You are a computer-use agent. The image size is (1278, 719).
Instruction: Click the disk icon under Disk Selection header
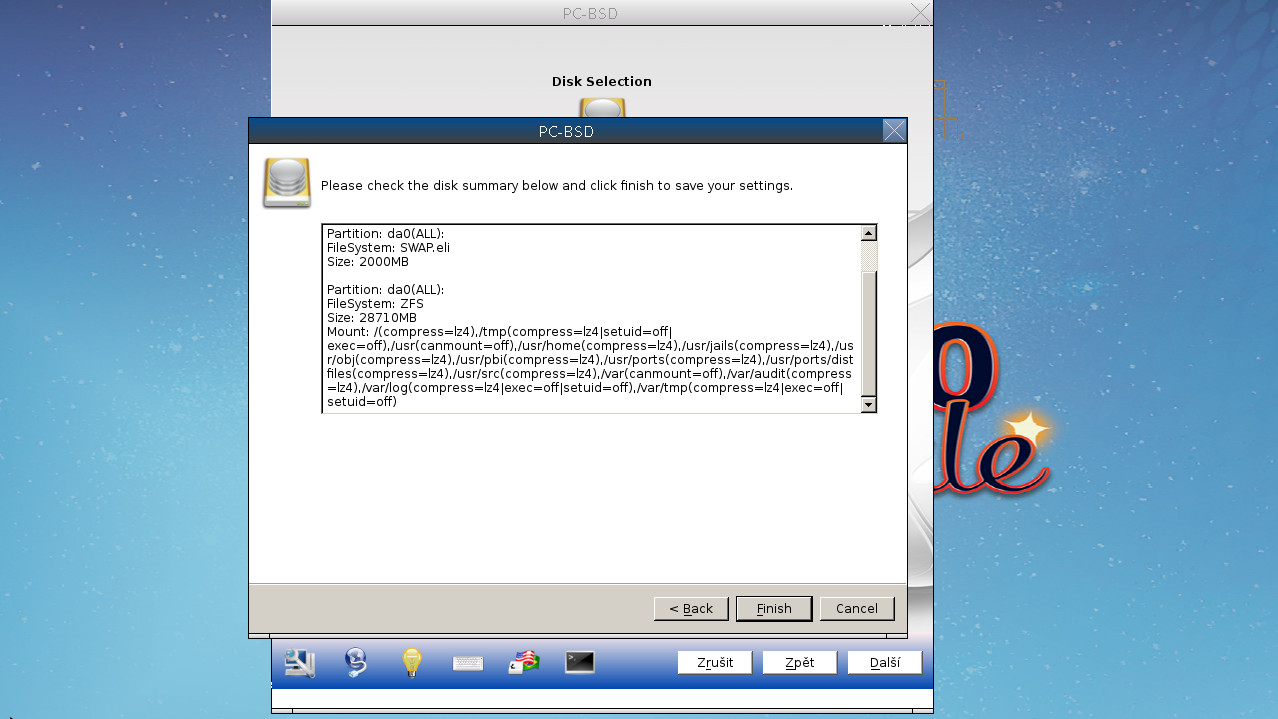tap(601, 110)
